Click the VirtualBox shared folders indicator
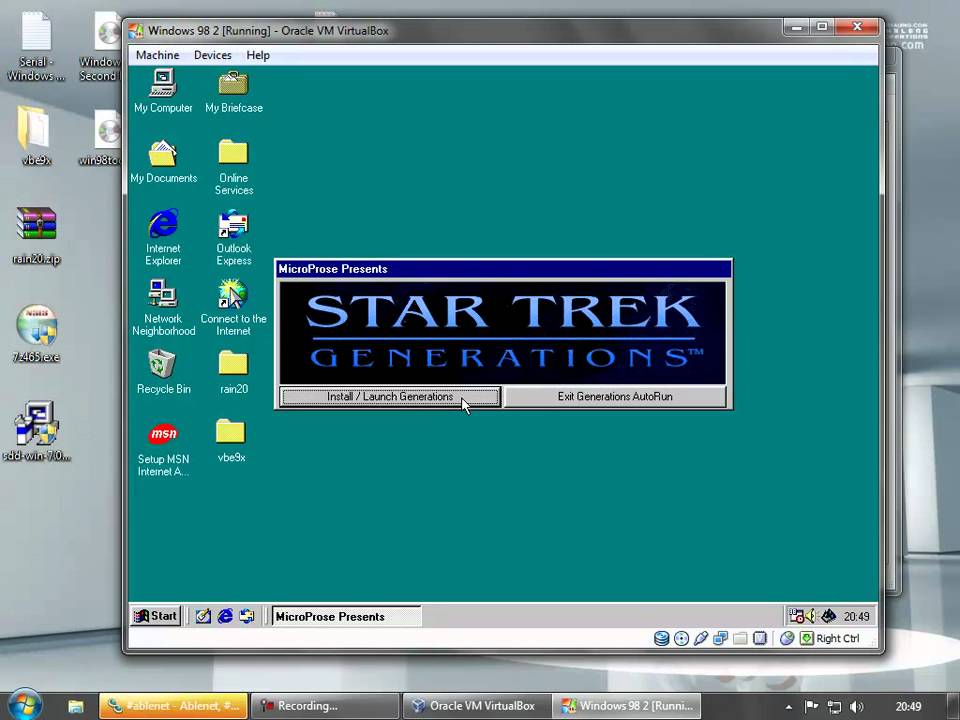The height and width of the screenshot is (720, 960). click(x=740, y=639)
